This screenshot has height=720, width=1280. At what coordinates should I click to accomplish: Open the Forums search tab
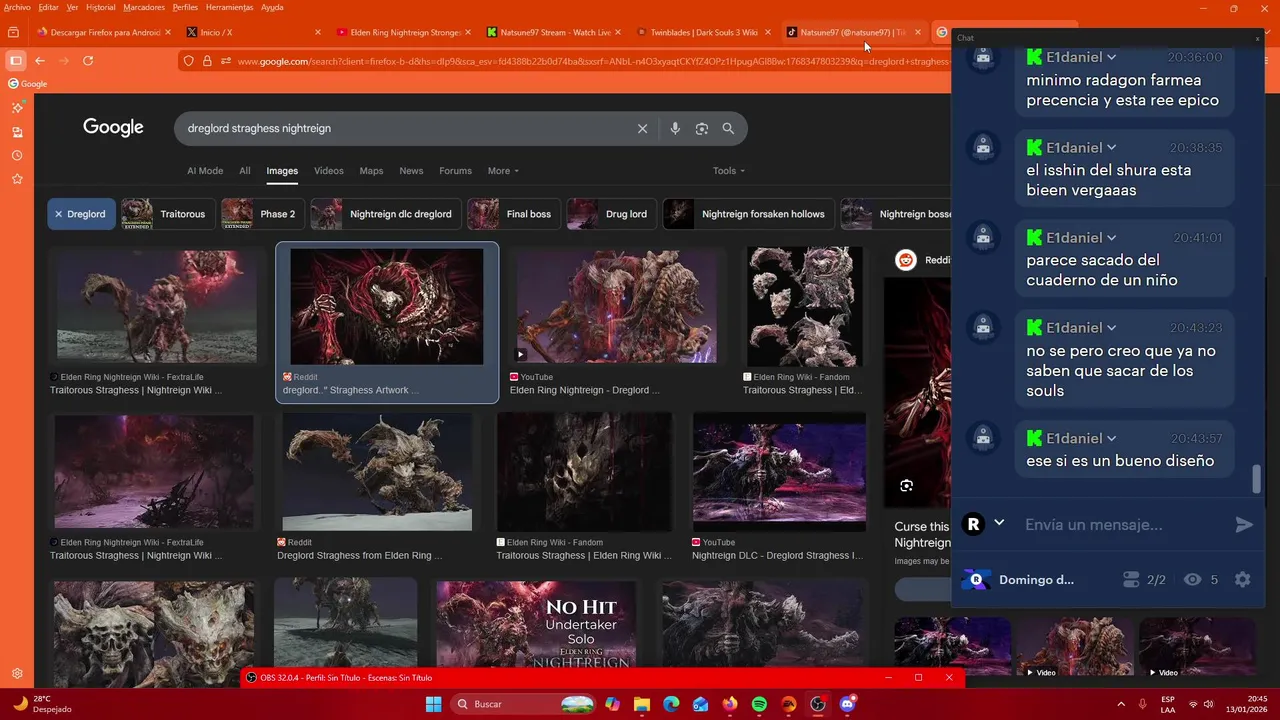455,171
